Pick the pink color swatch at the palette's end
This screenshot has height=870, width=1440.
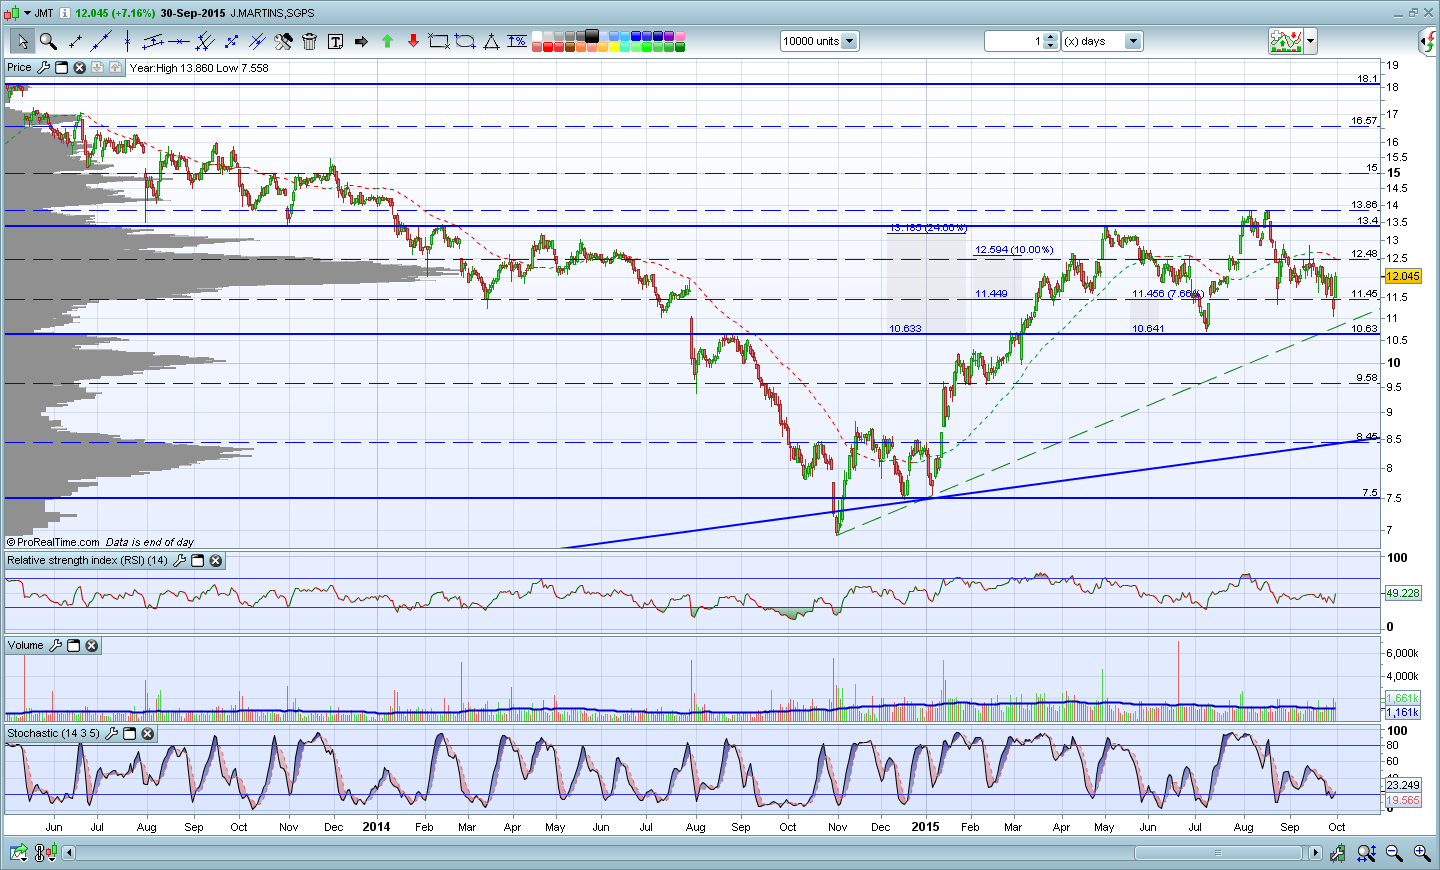pos(680,36)
